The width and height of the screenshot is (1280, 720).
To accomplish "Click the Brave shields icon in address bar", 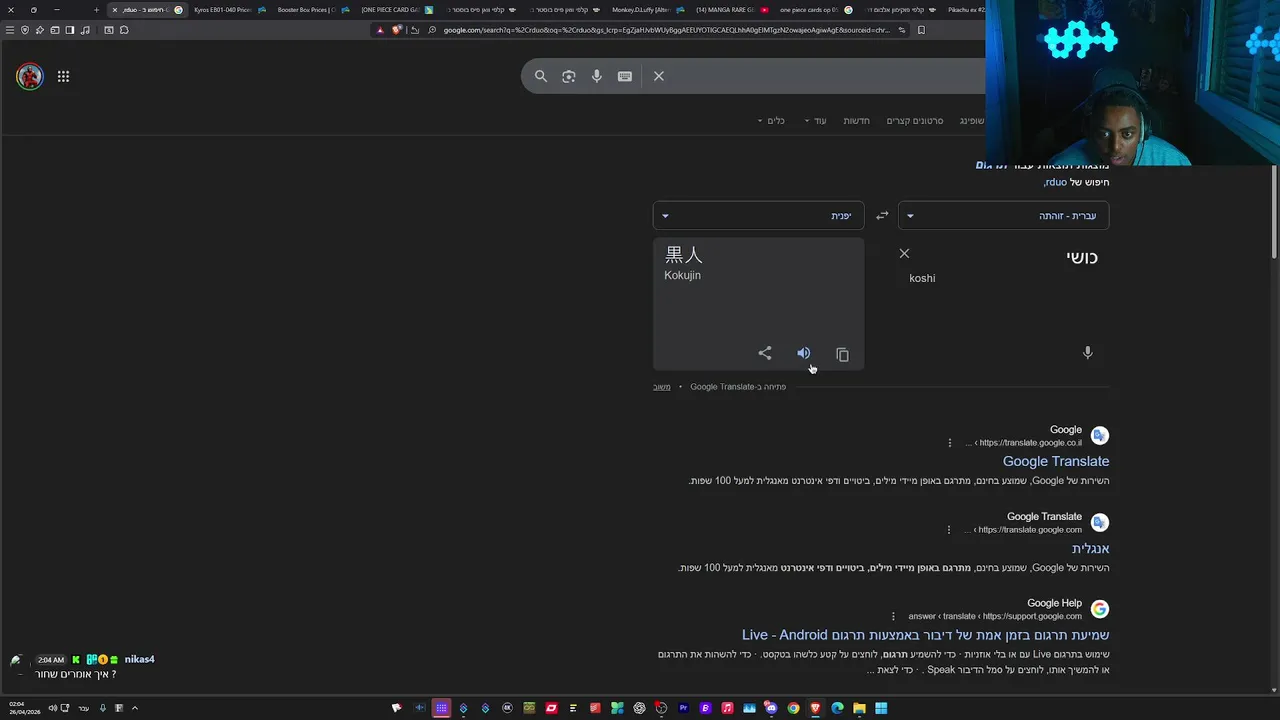I will (x=397, y=30).
